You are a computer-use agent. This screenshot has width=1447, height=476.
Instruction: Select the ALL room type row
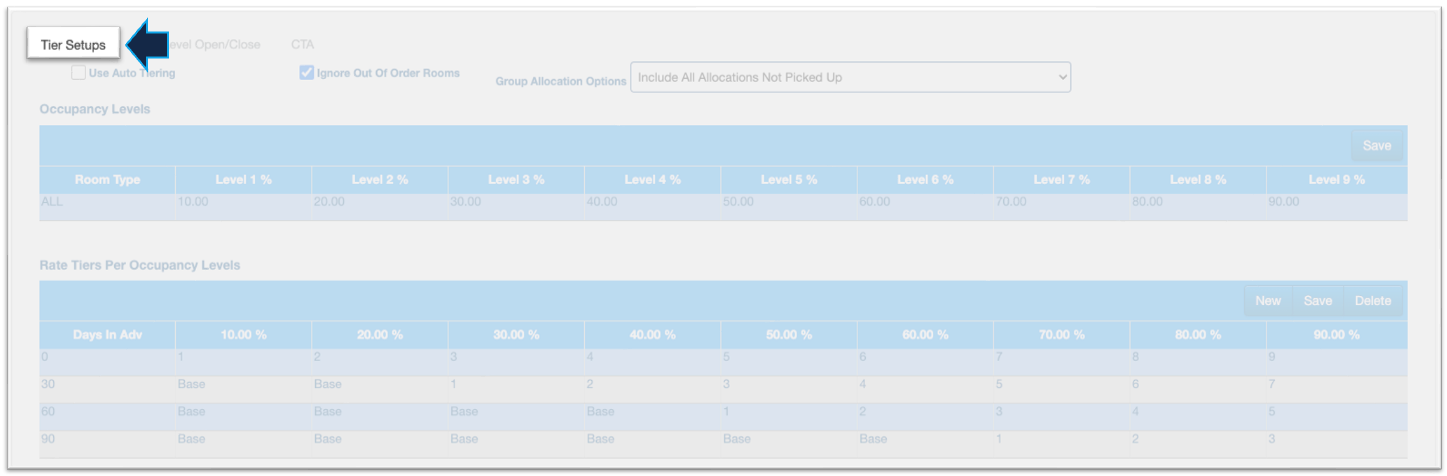[107, 202]
